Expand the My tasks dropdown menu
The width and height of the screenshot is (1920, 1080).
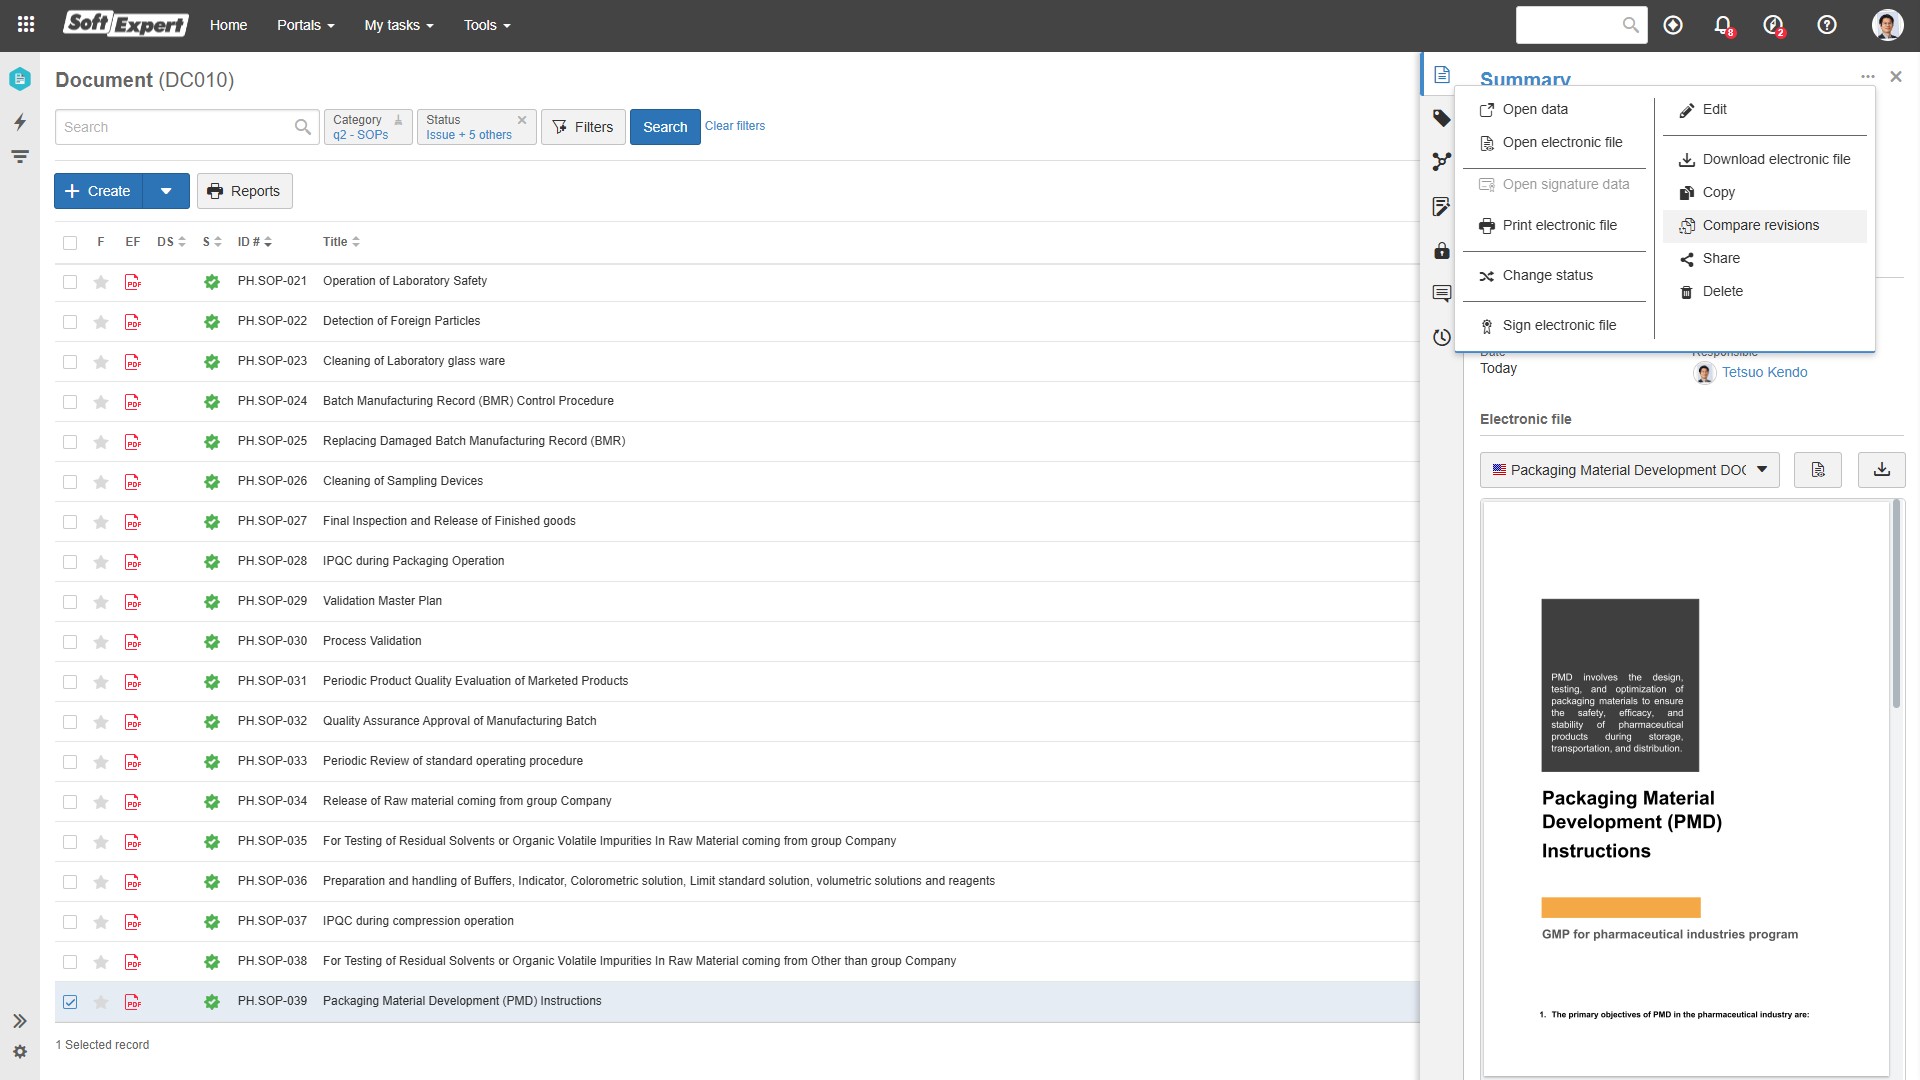point(399,25)
